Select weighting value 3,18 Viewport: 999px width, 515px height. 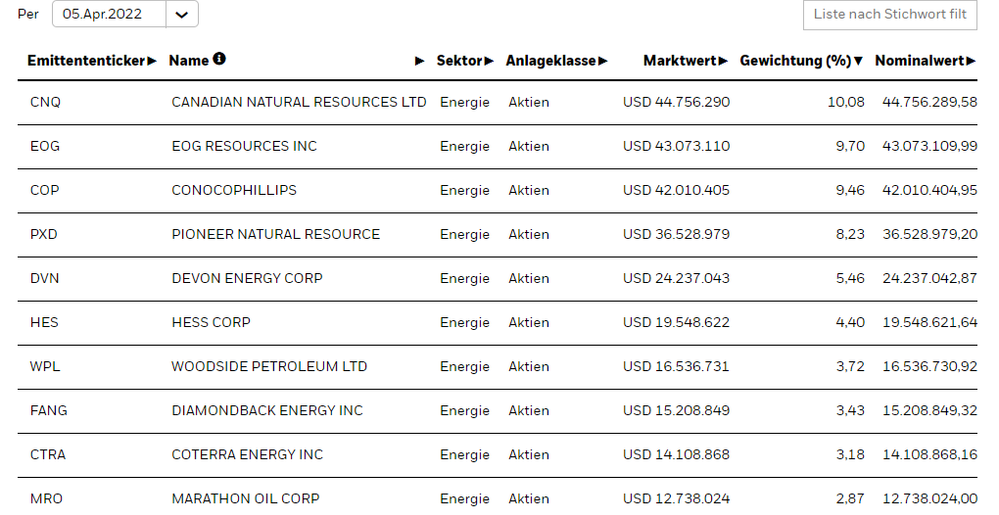click(x=851, y=454)
